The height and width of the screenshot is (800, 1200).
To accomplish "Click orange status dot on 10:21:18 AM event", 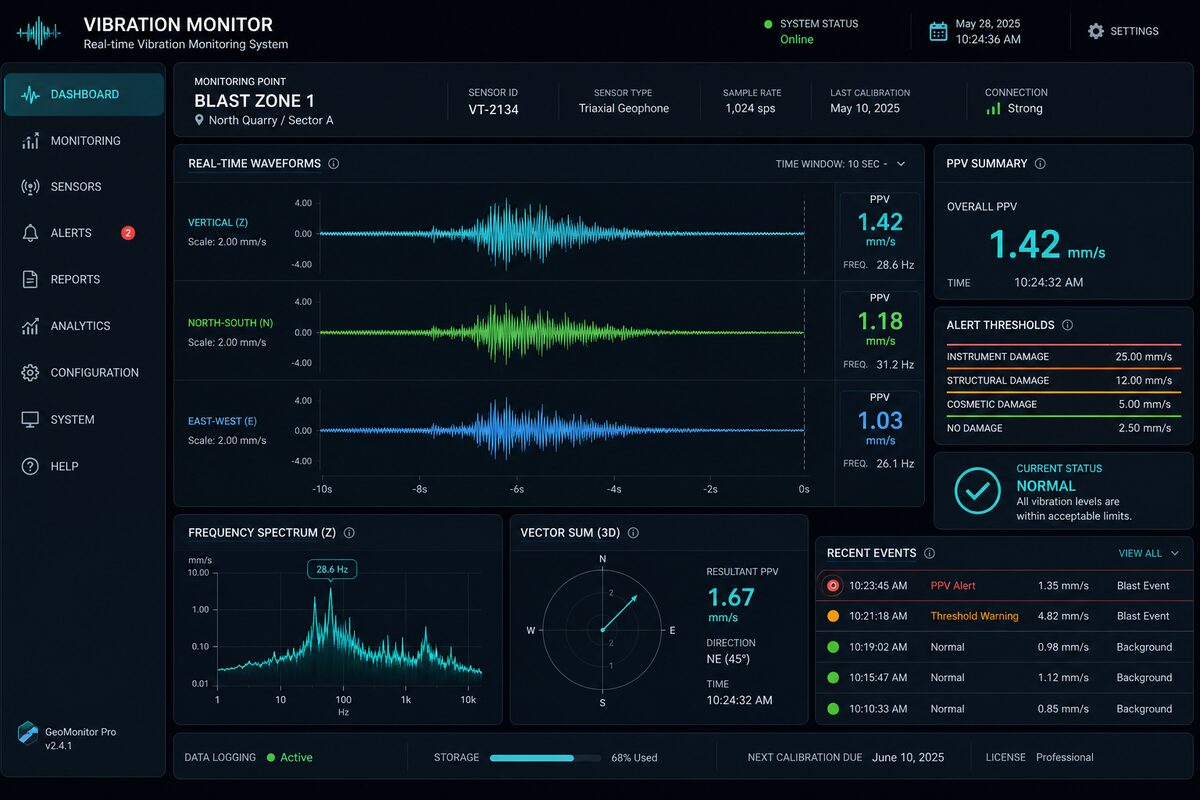I will pyautogui.click(x=832, y=616).
